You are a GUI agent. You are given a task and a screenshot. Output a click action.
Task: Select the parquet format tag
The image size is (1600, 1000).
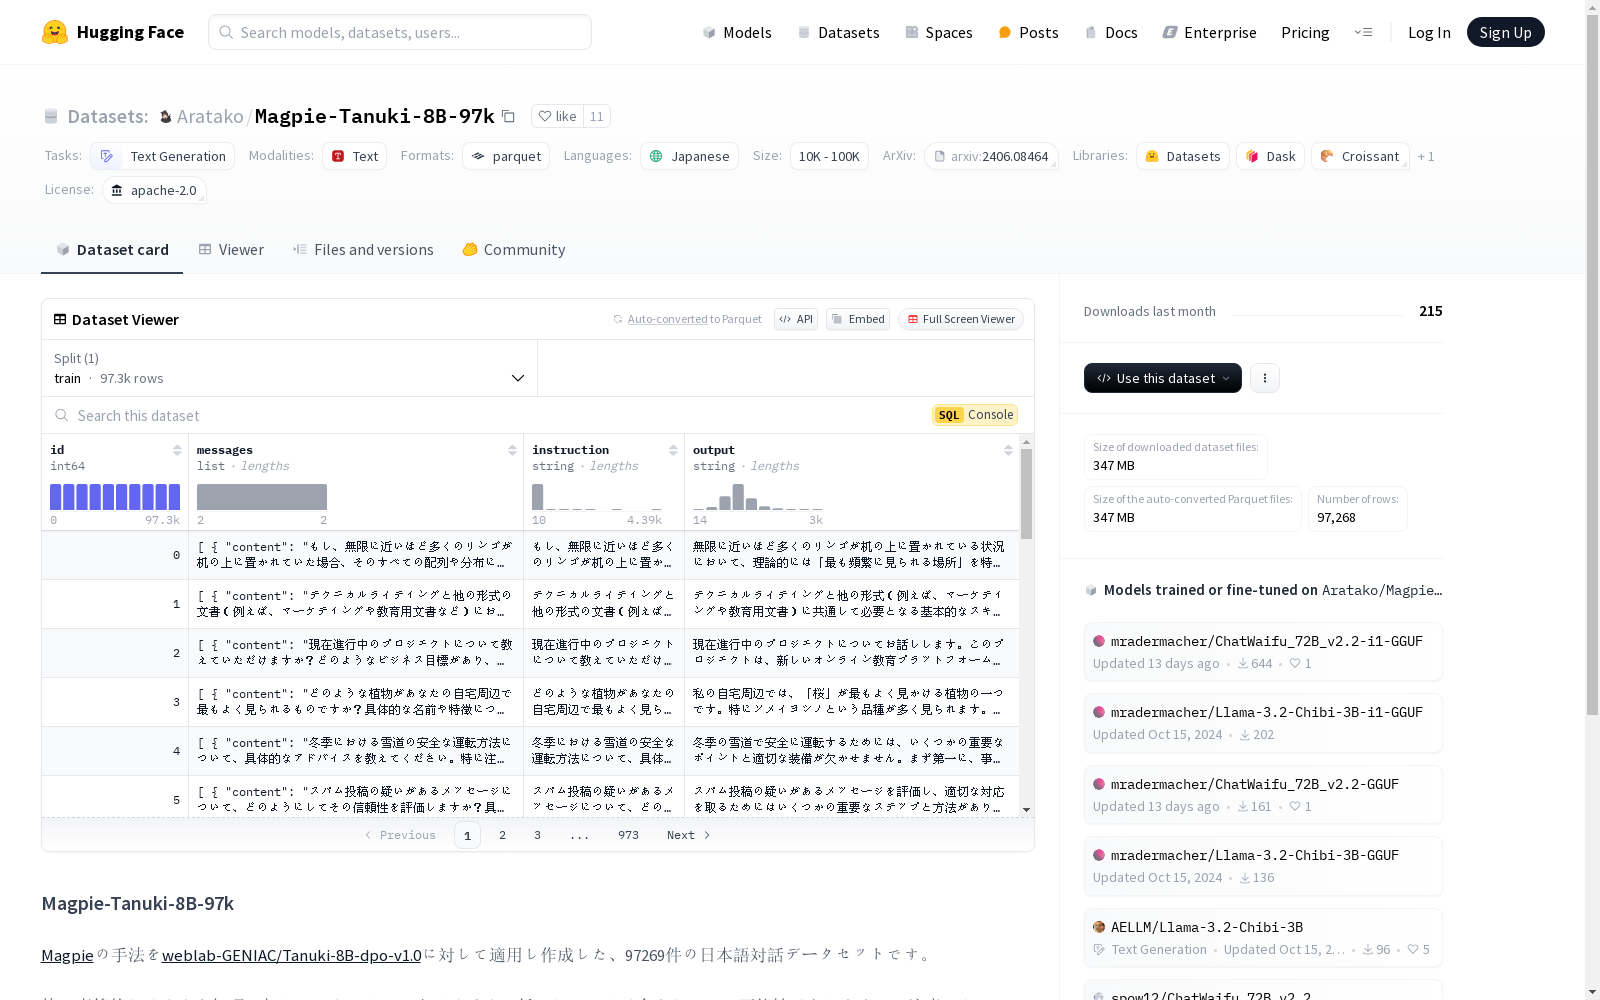(x=506, y=156)
